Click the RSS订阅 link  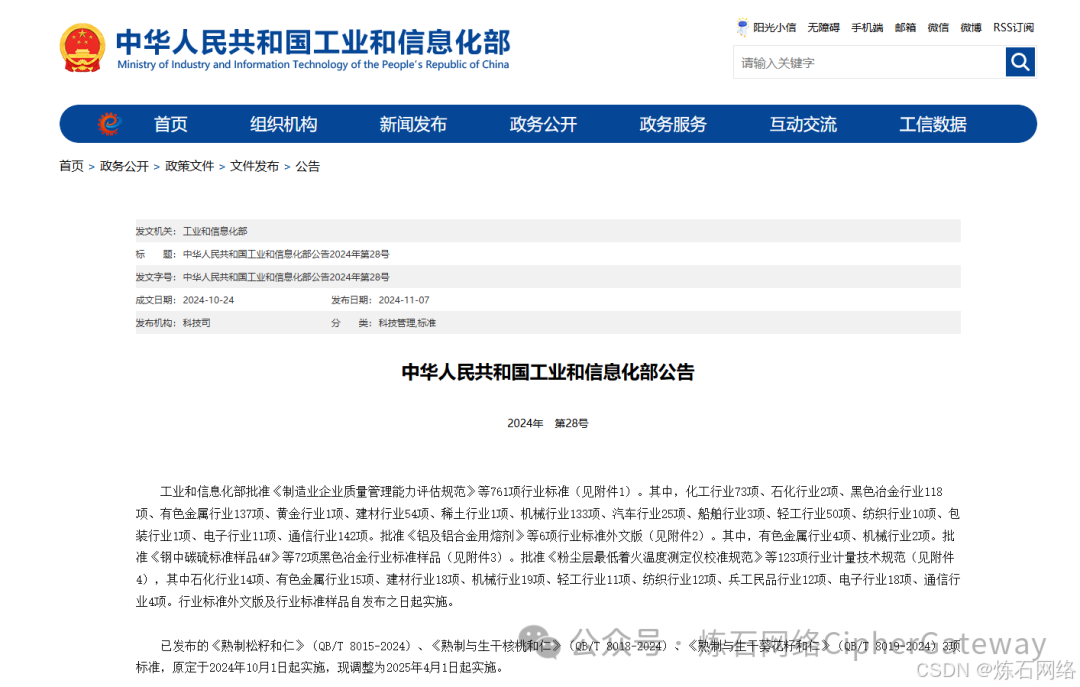click(x=1014, y=28)
